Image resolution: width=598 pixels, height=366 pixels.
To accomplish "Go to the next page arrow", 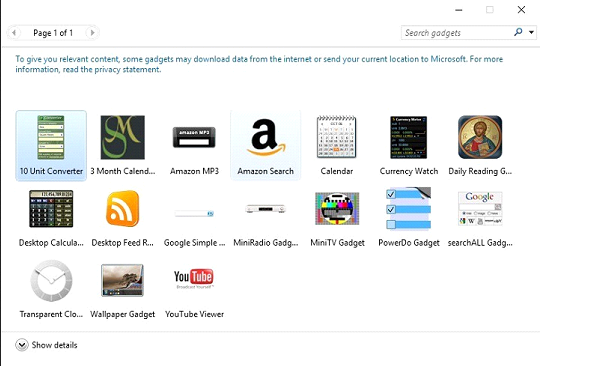I will (92, 33).
